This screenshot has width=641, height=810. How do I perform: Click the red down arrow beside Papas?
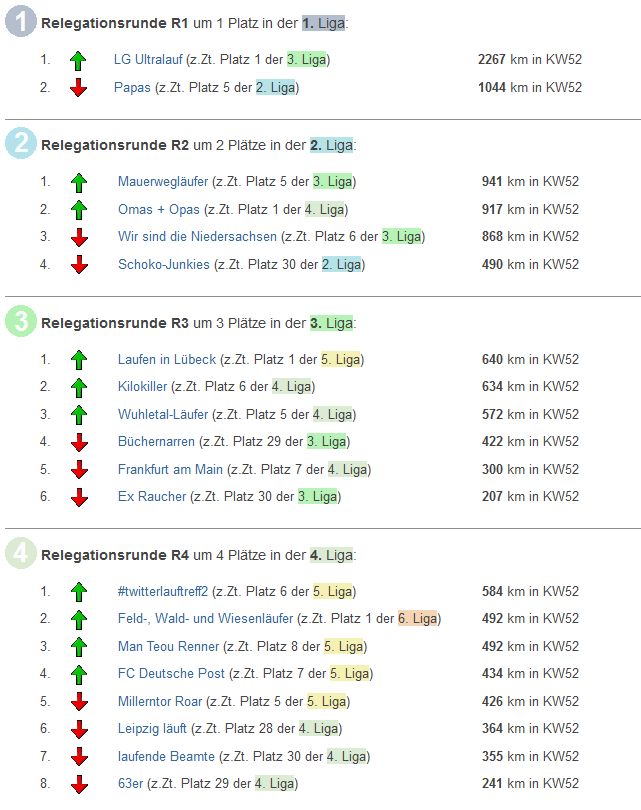coord(79,88)
